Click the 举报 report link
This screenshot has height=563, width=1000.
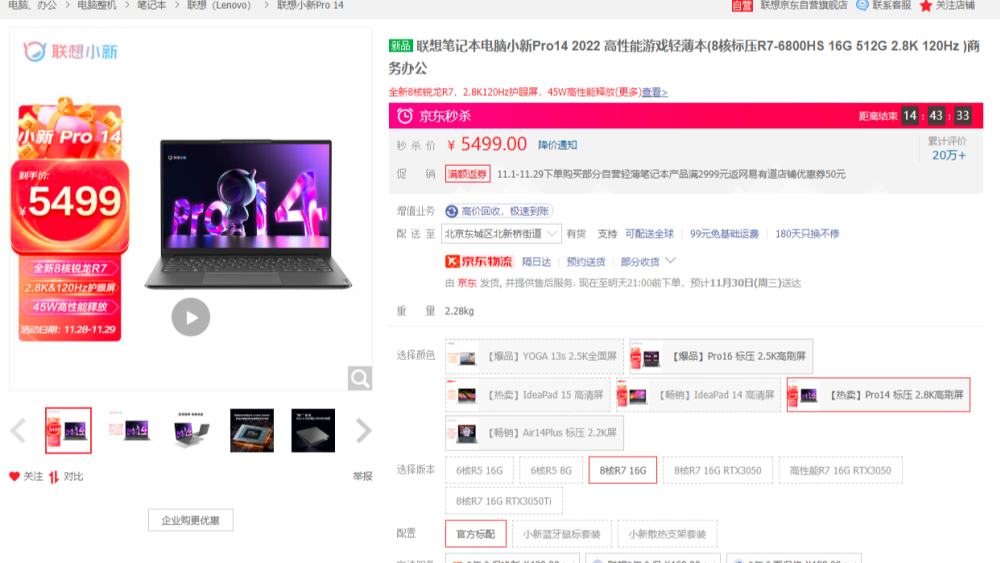click(x=362, y=476)
